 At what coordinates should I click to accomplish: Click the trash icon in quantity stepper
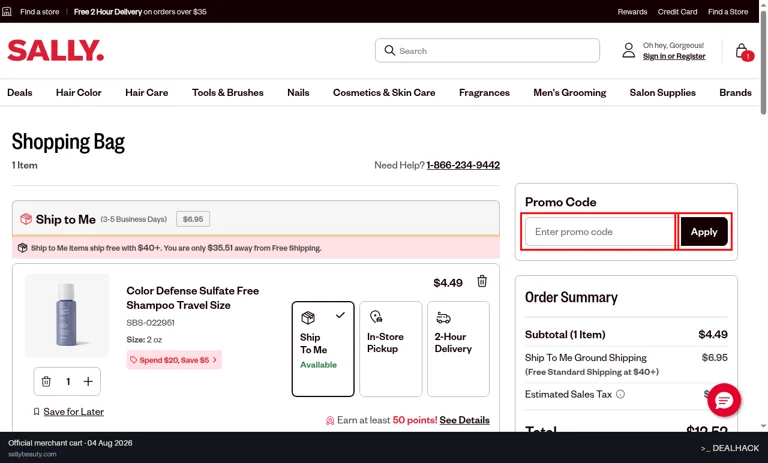pyautogui.click(x=46, y=381)
